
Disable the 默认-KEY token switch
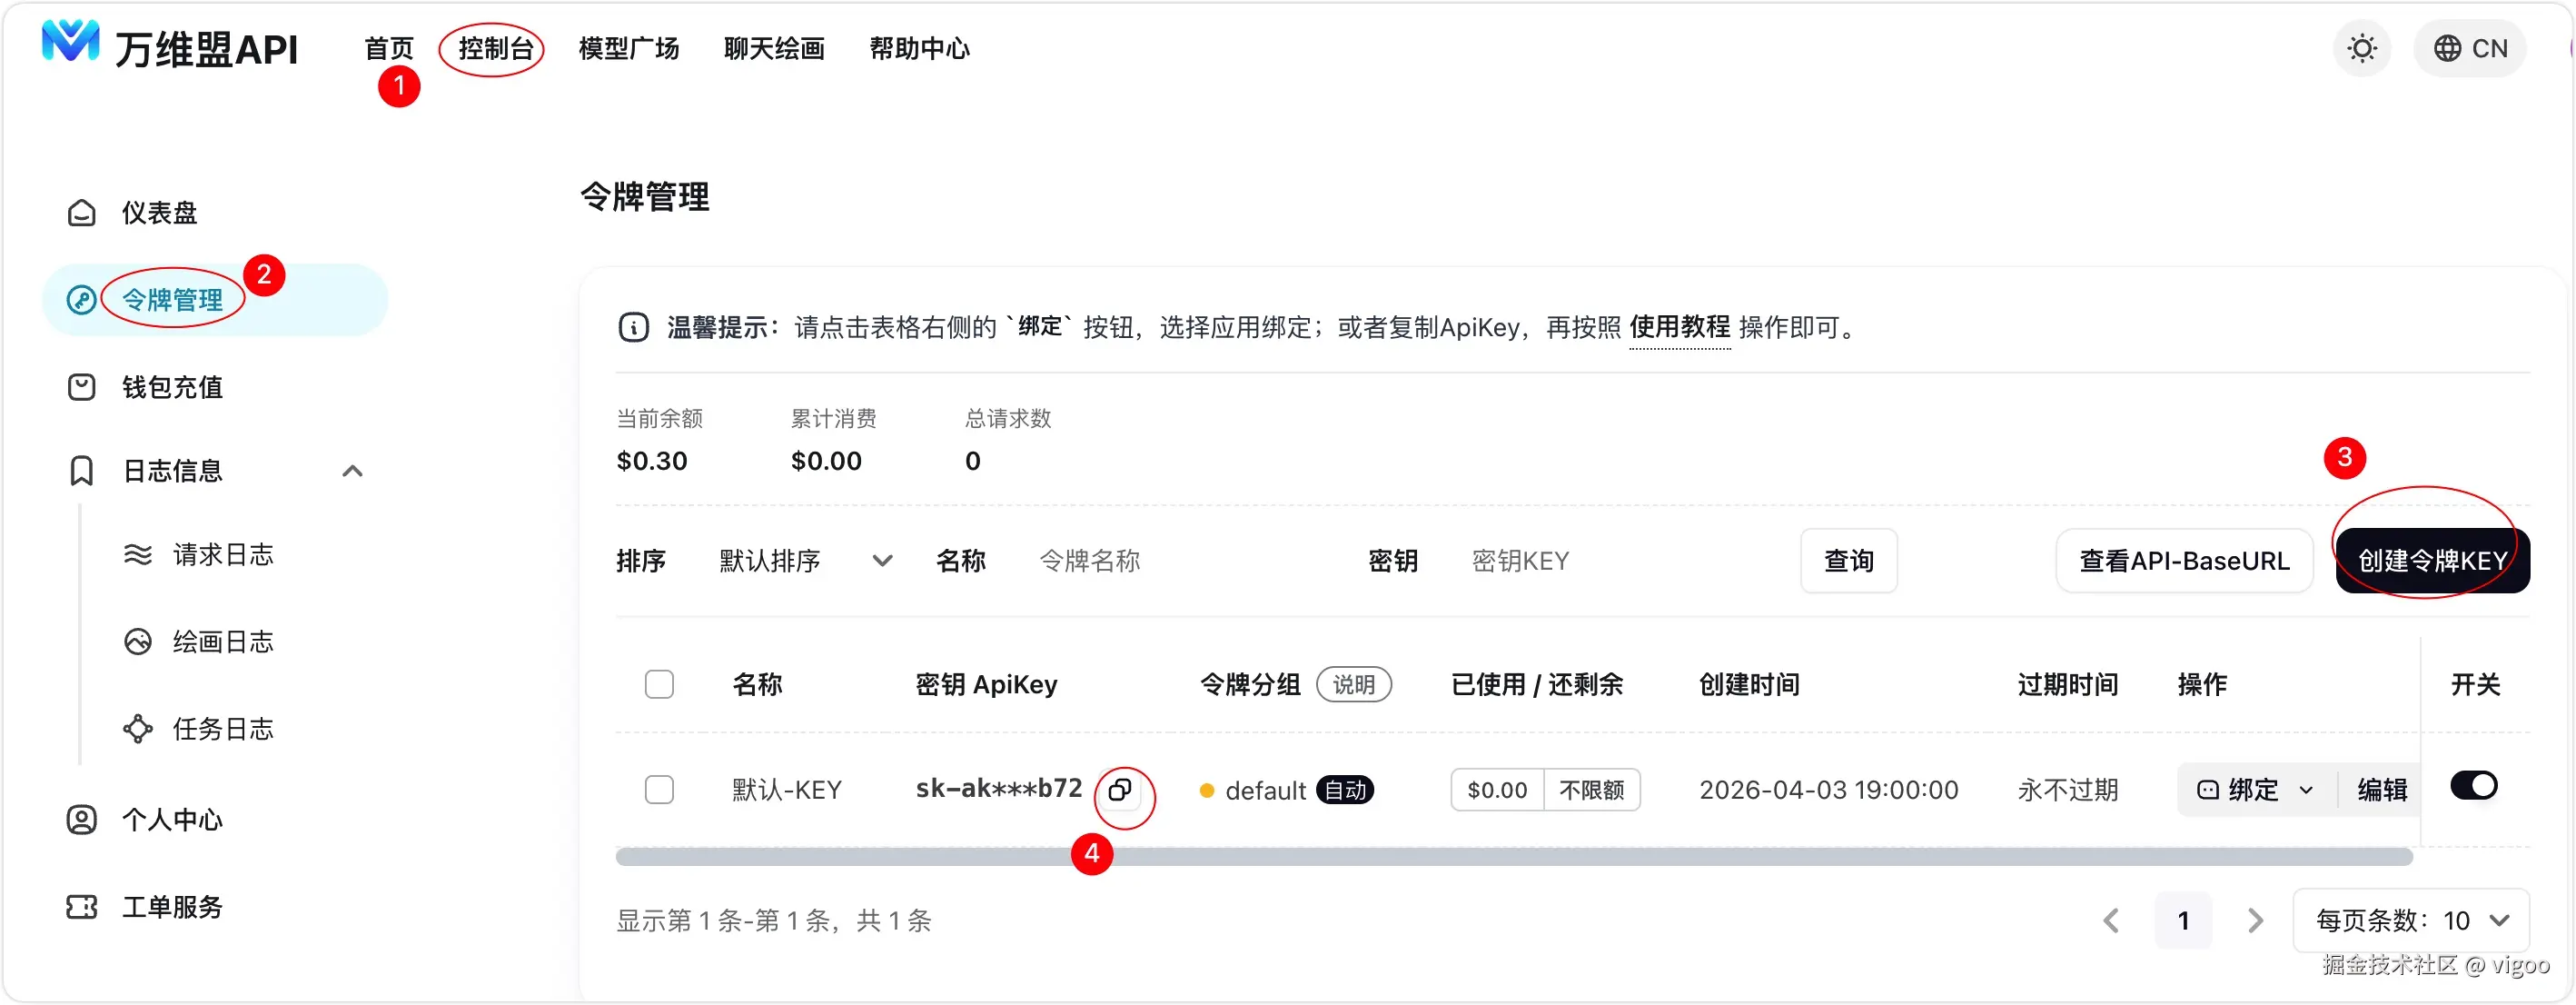pyautogui.click(x=2474, y=786)
